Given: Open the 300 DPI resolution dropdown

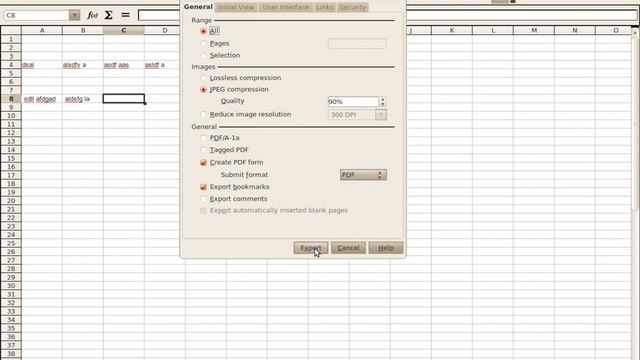Looking at the screenshot, I should click(x=380, y=115).
